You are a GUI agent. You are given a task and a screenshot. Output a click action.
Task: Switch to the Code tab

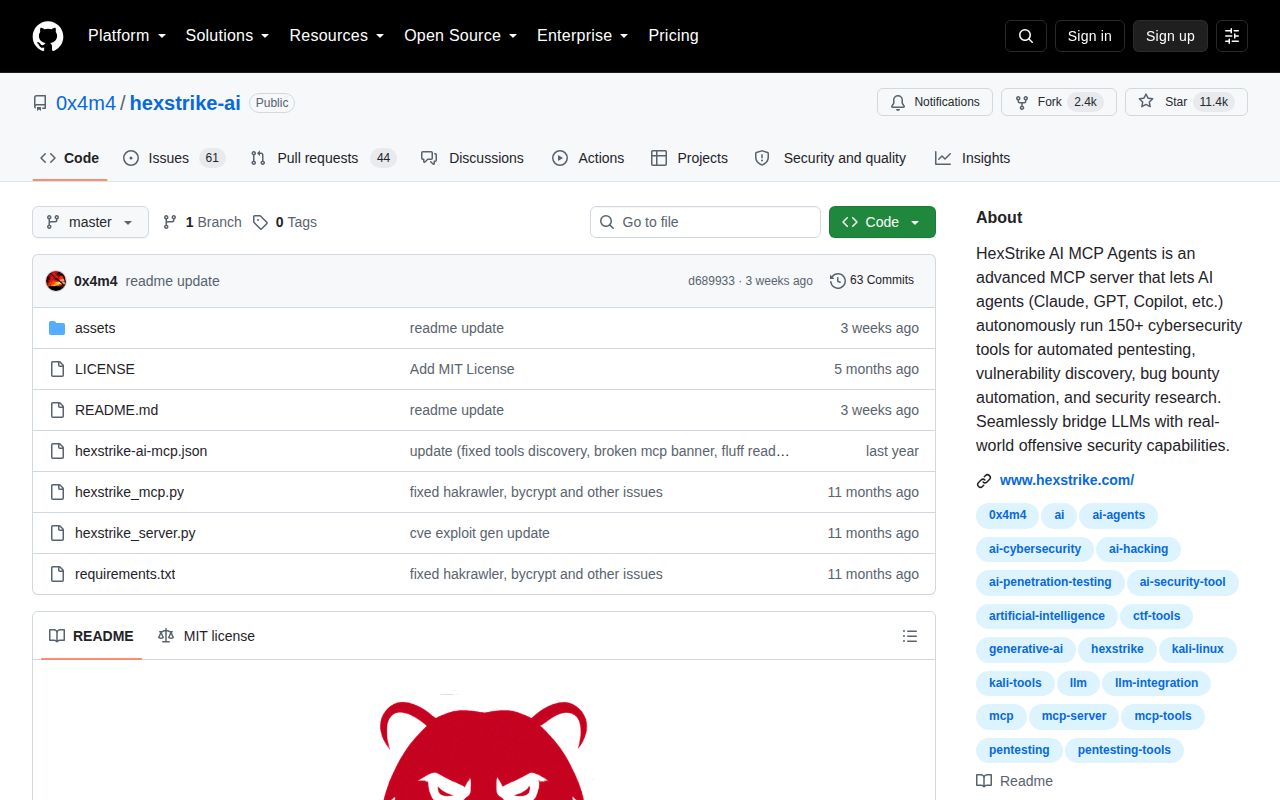point(70,158)
